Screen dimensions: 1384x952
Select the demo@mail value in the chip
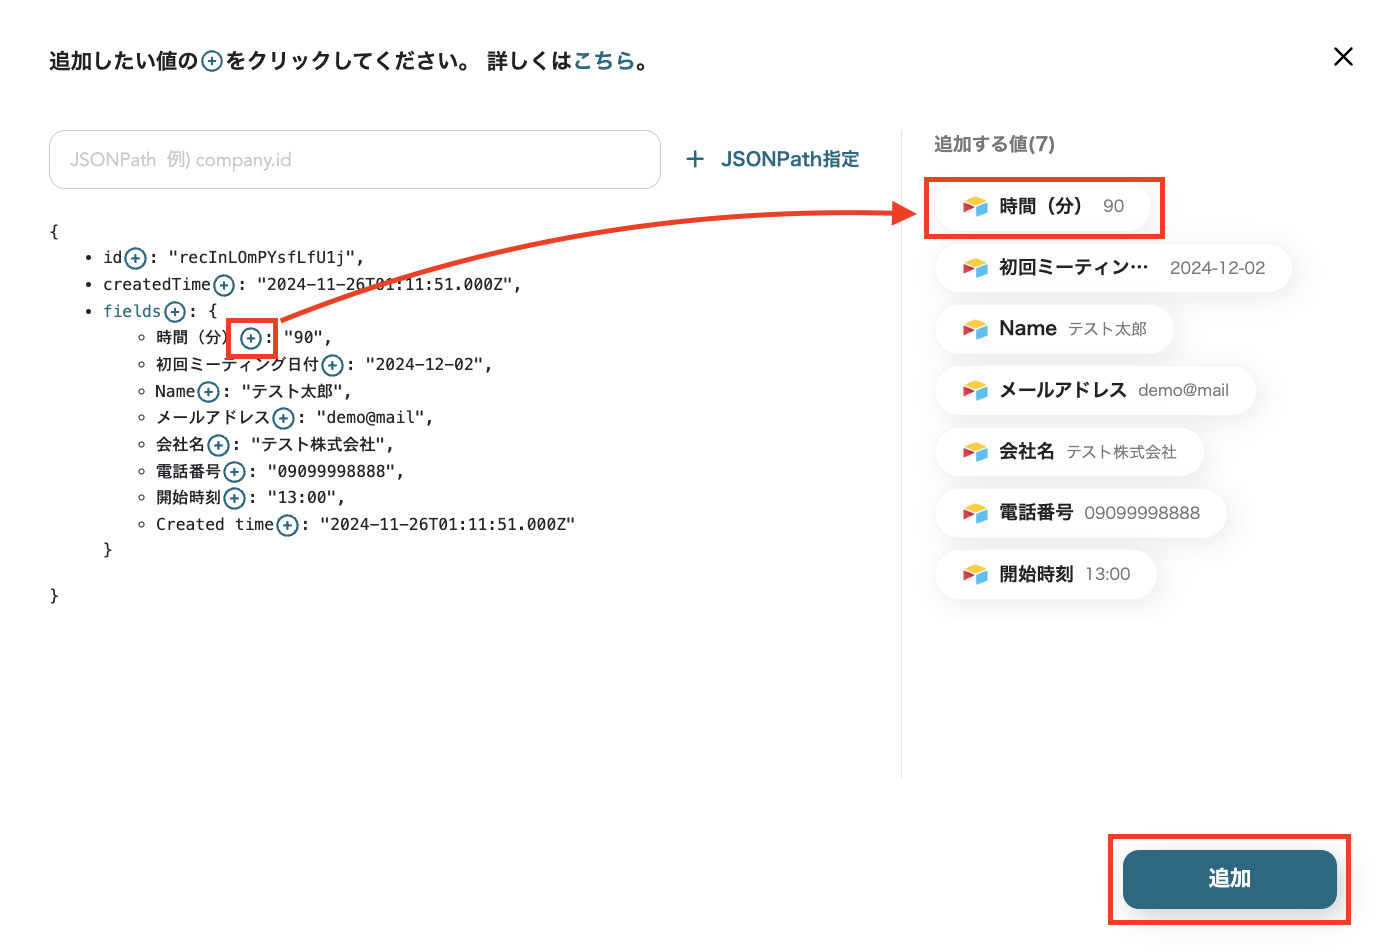coord(1183,390)
